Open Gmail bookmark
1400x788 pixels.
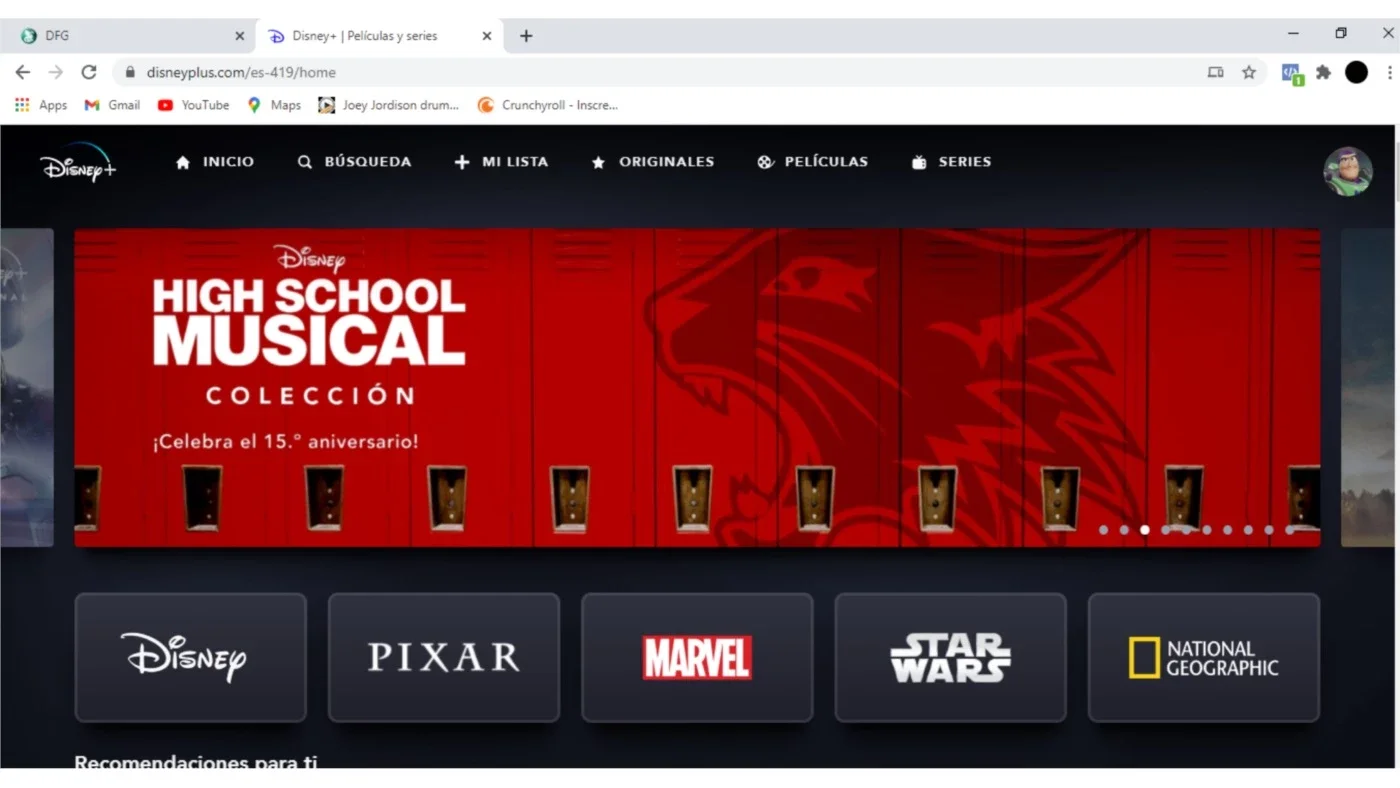tap(112, 105)
